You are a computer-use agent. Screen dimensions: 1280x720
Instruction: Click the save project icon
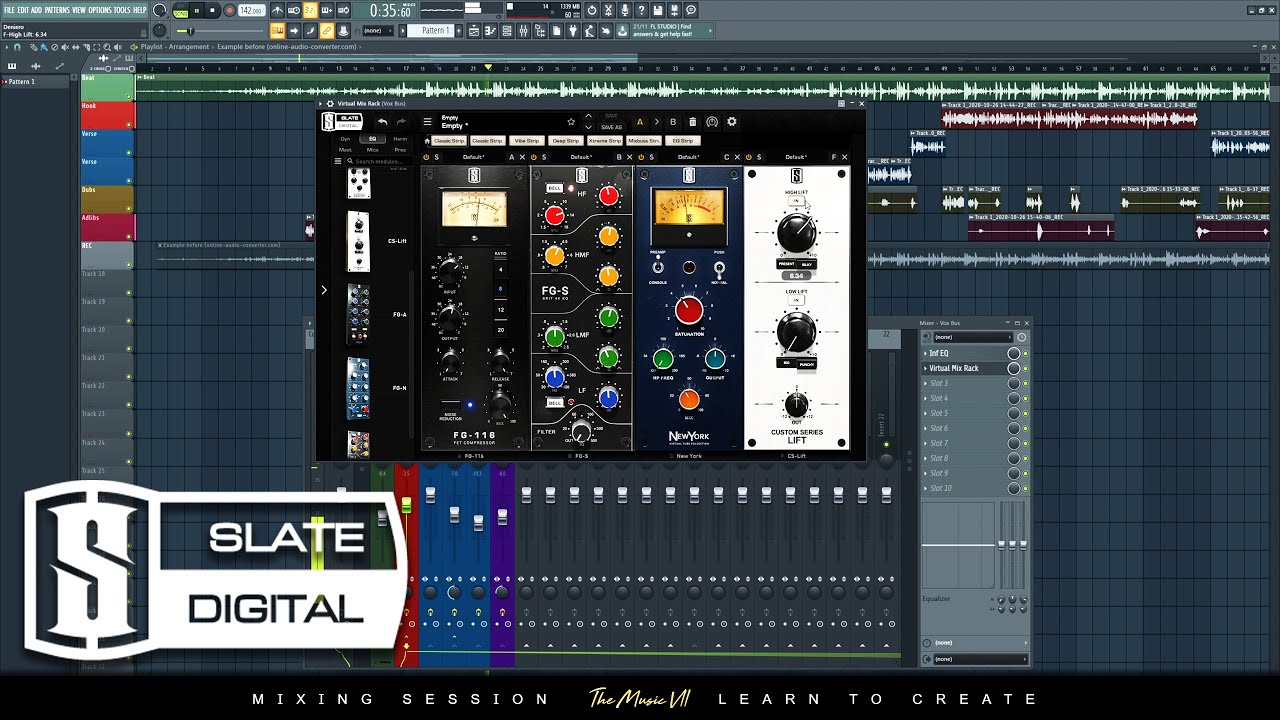coord(656,10)
